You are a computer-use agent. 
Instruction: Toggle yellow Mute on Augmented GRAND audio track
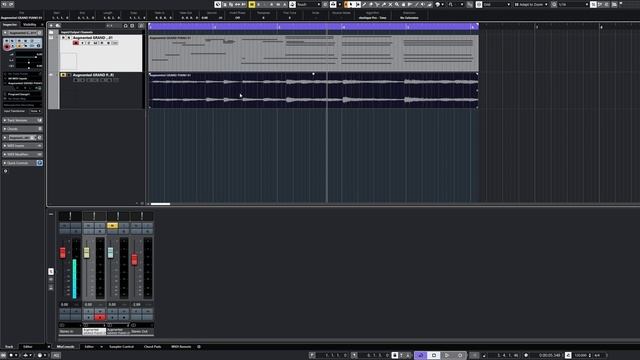[x=63, y=75]
